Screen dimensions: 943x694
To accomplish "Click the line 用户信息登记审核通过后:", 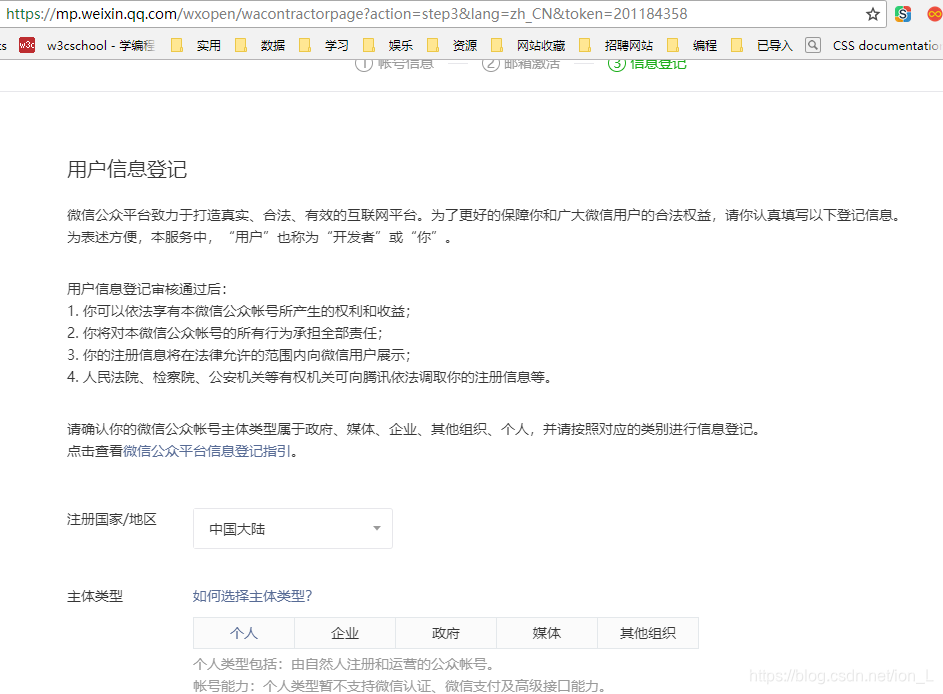I will point(147,289).
